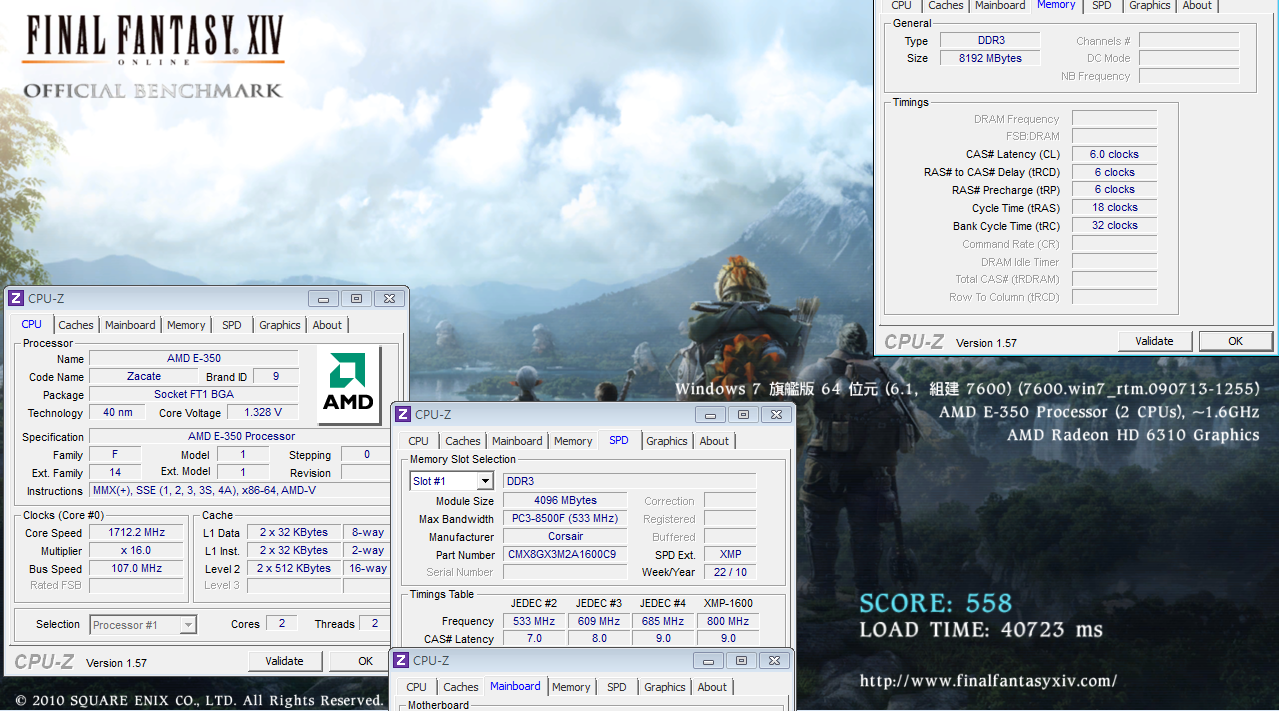The height and width of the screenshot is (711, 1279).
Task: Click the Technology value '40 nm'
Action: tap(117, 413)
